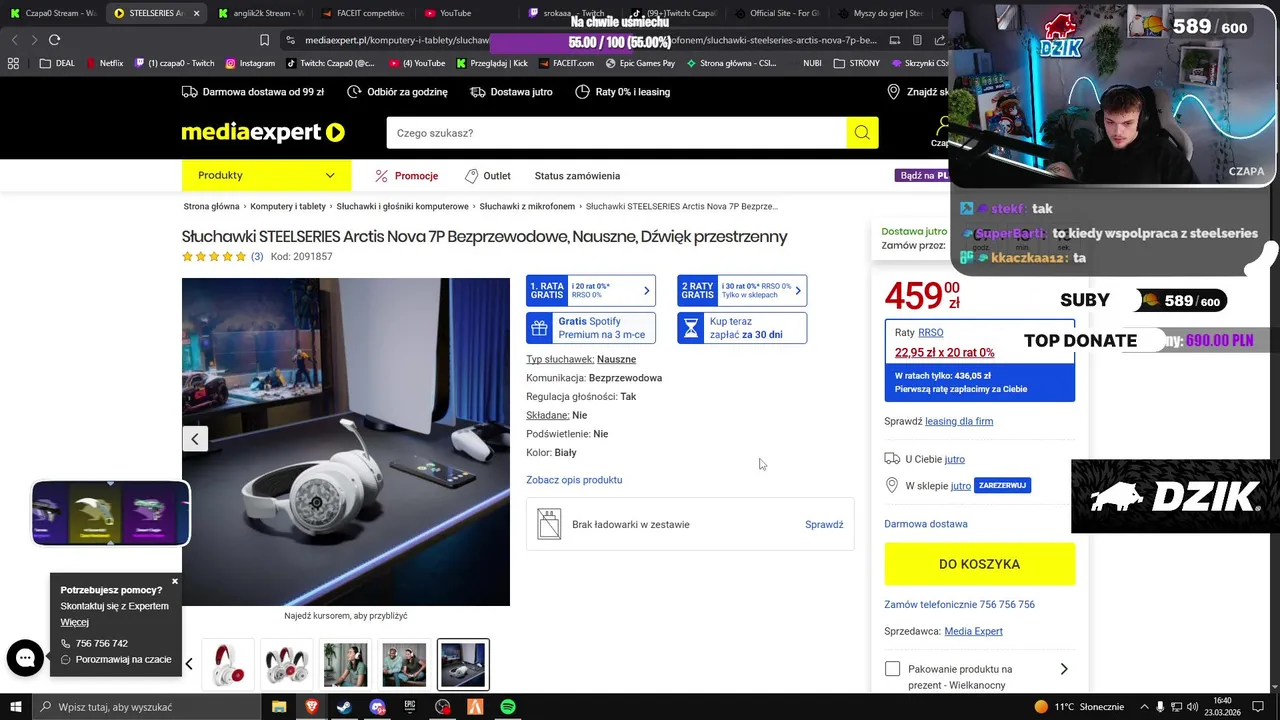Screen dimensions: 1280x720
Task: Click 'Komputery i tablety' breadcrumb
Action: pos(288,207)
